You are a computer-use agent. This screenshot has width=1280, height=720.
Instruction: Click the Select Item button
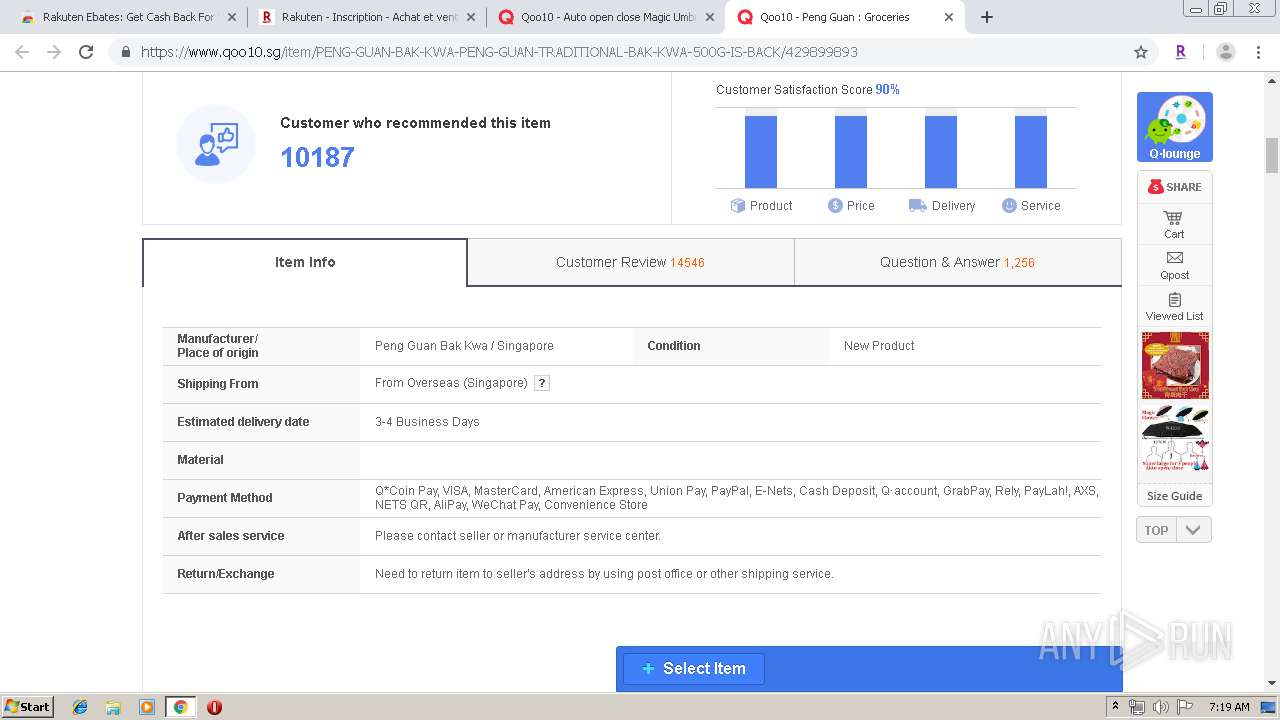tap(694, 668)
